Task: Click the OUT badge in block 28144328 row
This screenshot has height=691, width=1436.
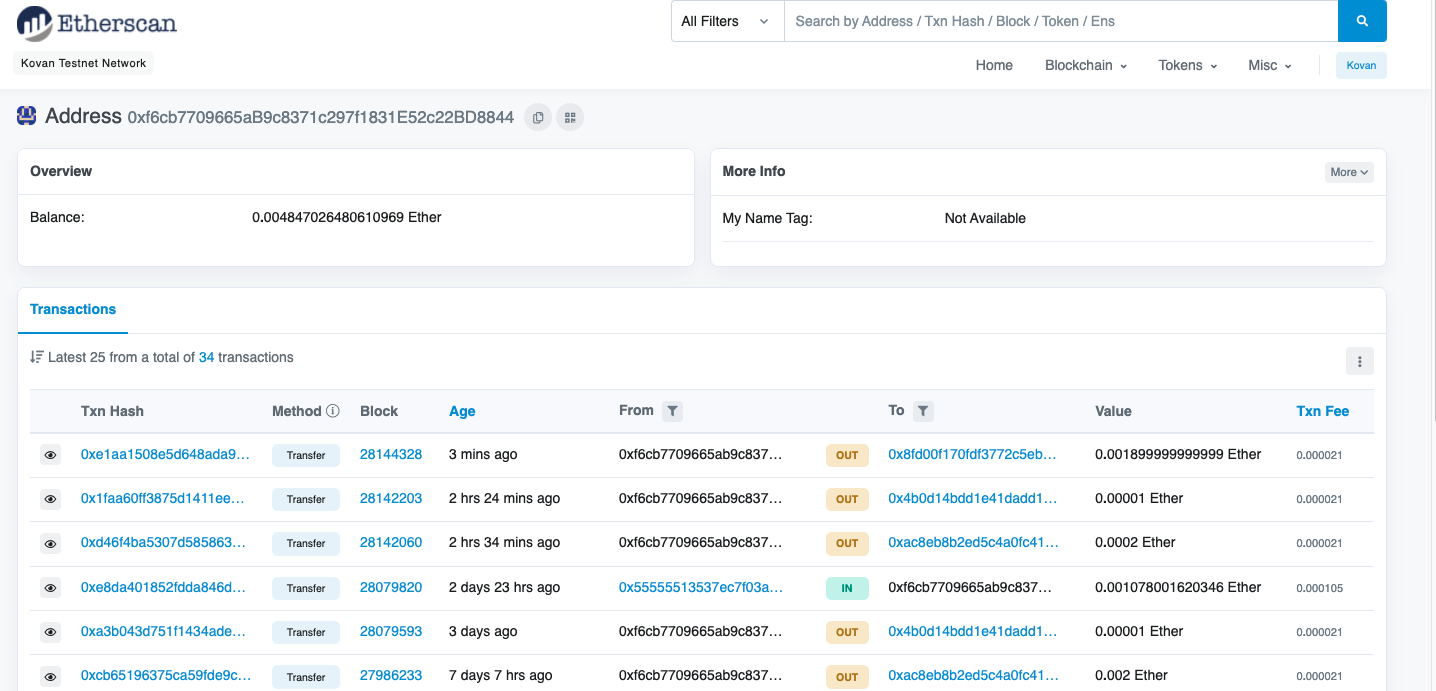Action: point(847,455)
